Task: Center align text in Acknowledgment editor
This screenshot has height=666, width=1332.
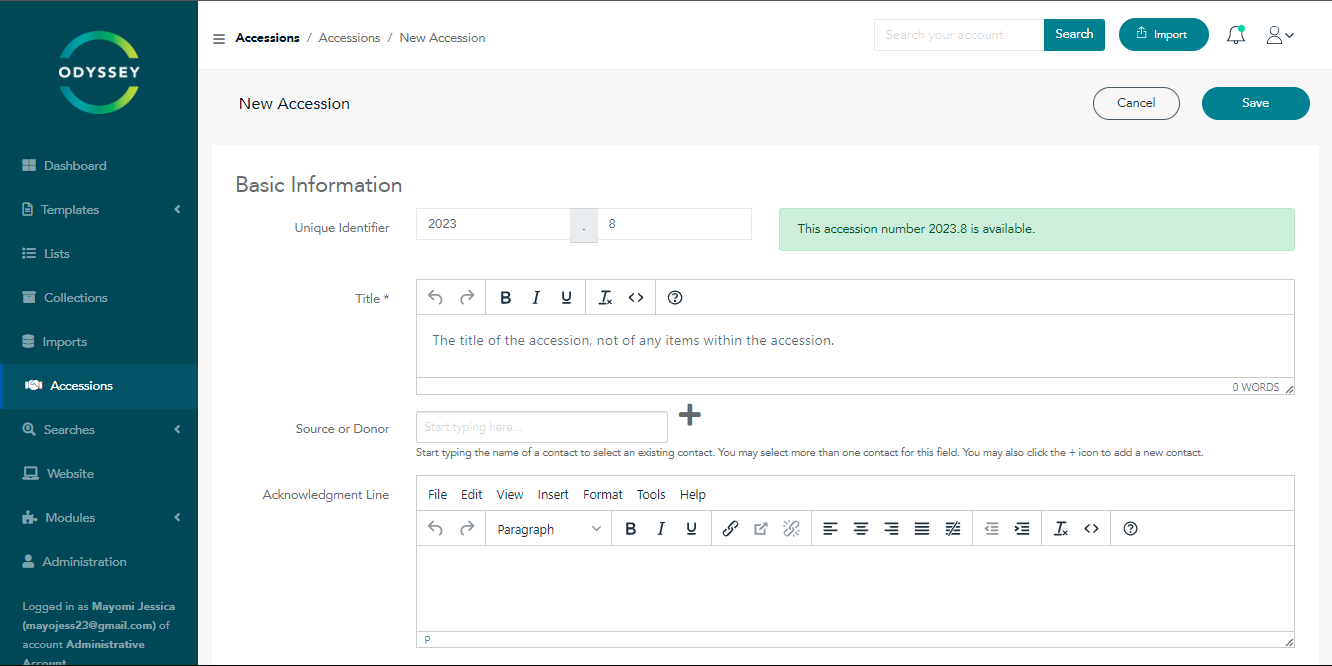Action: (860, 529)
